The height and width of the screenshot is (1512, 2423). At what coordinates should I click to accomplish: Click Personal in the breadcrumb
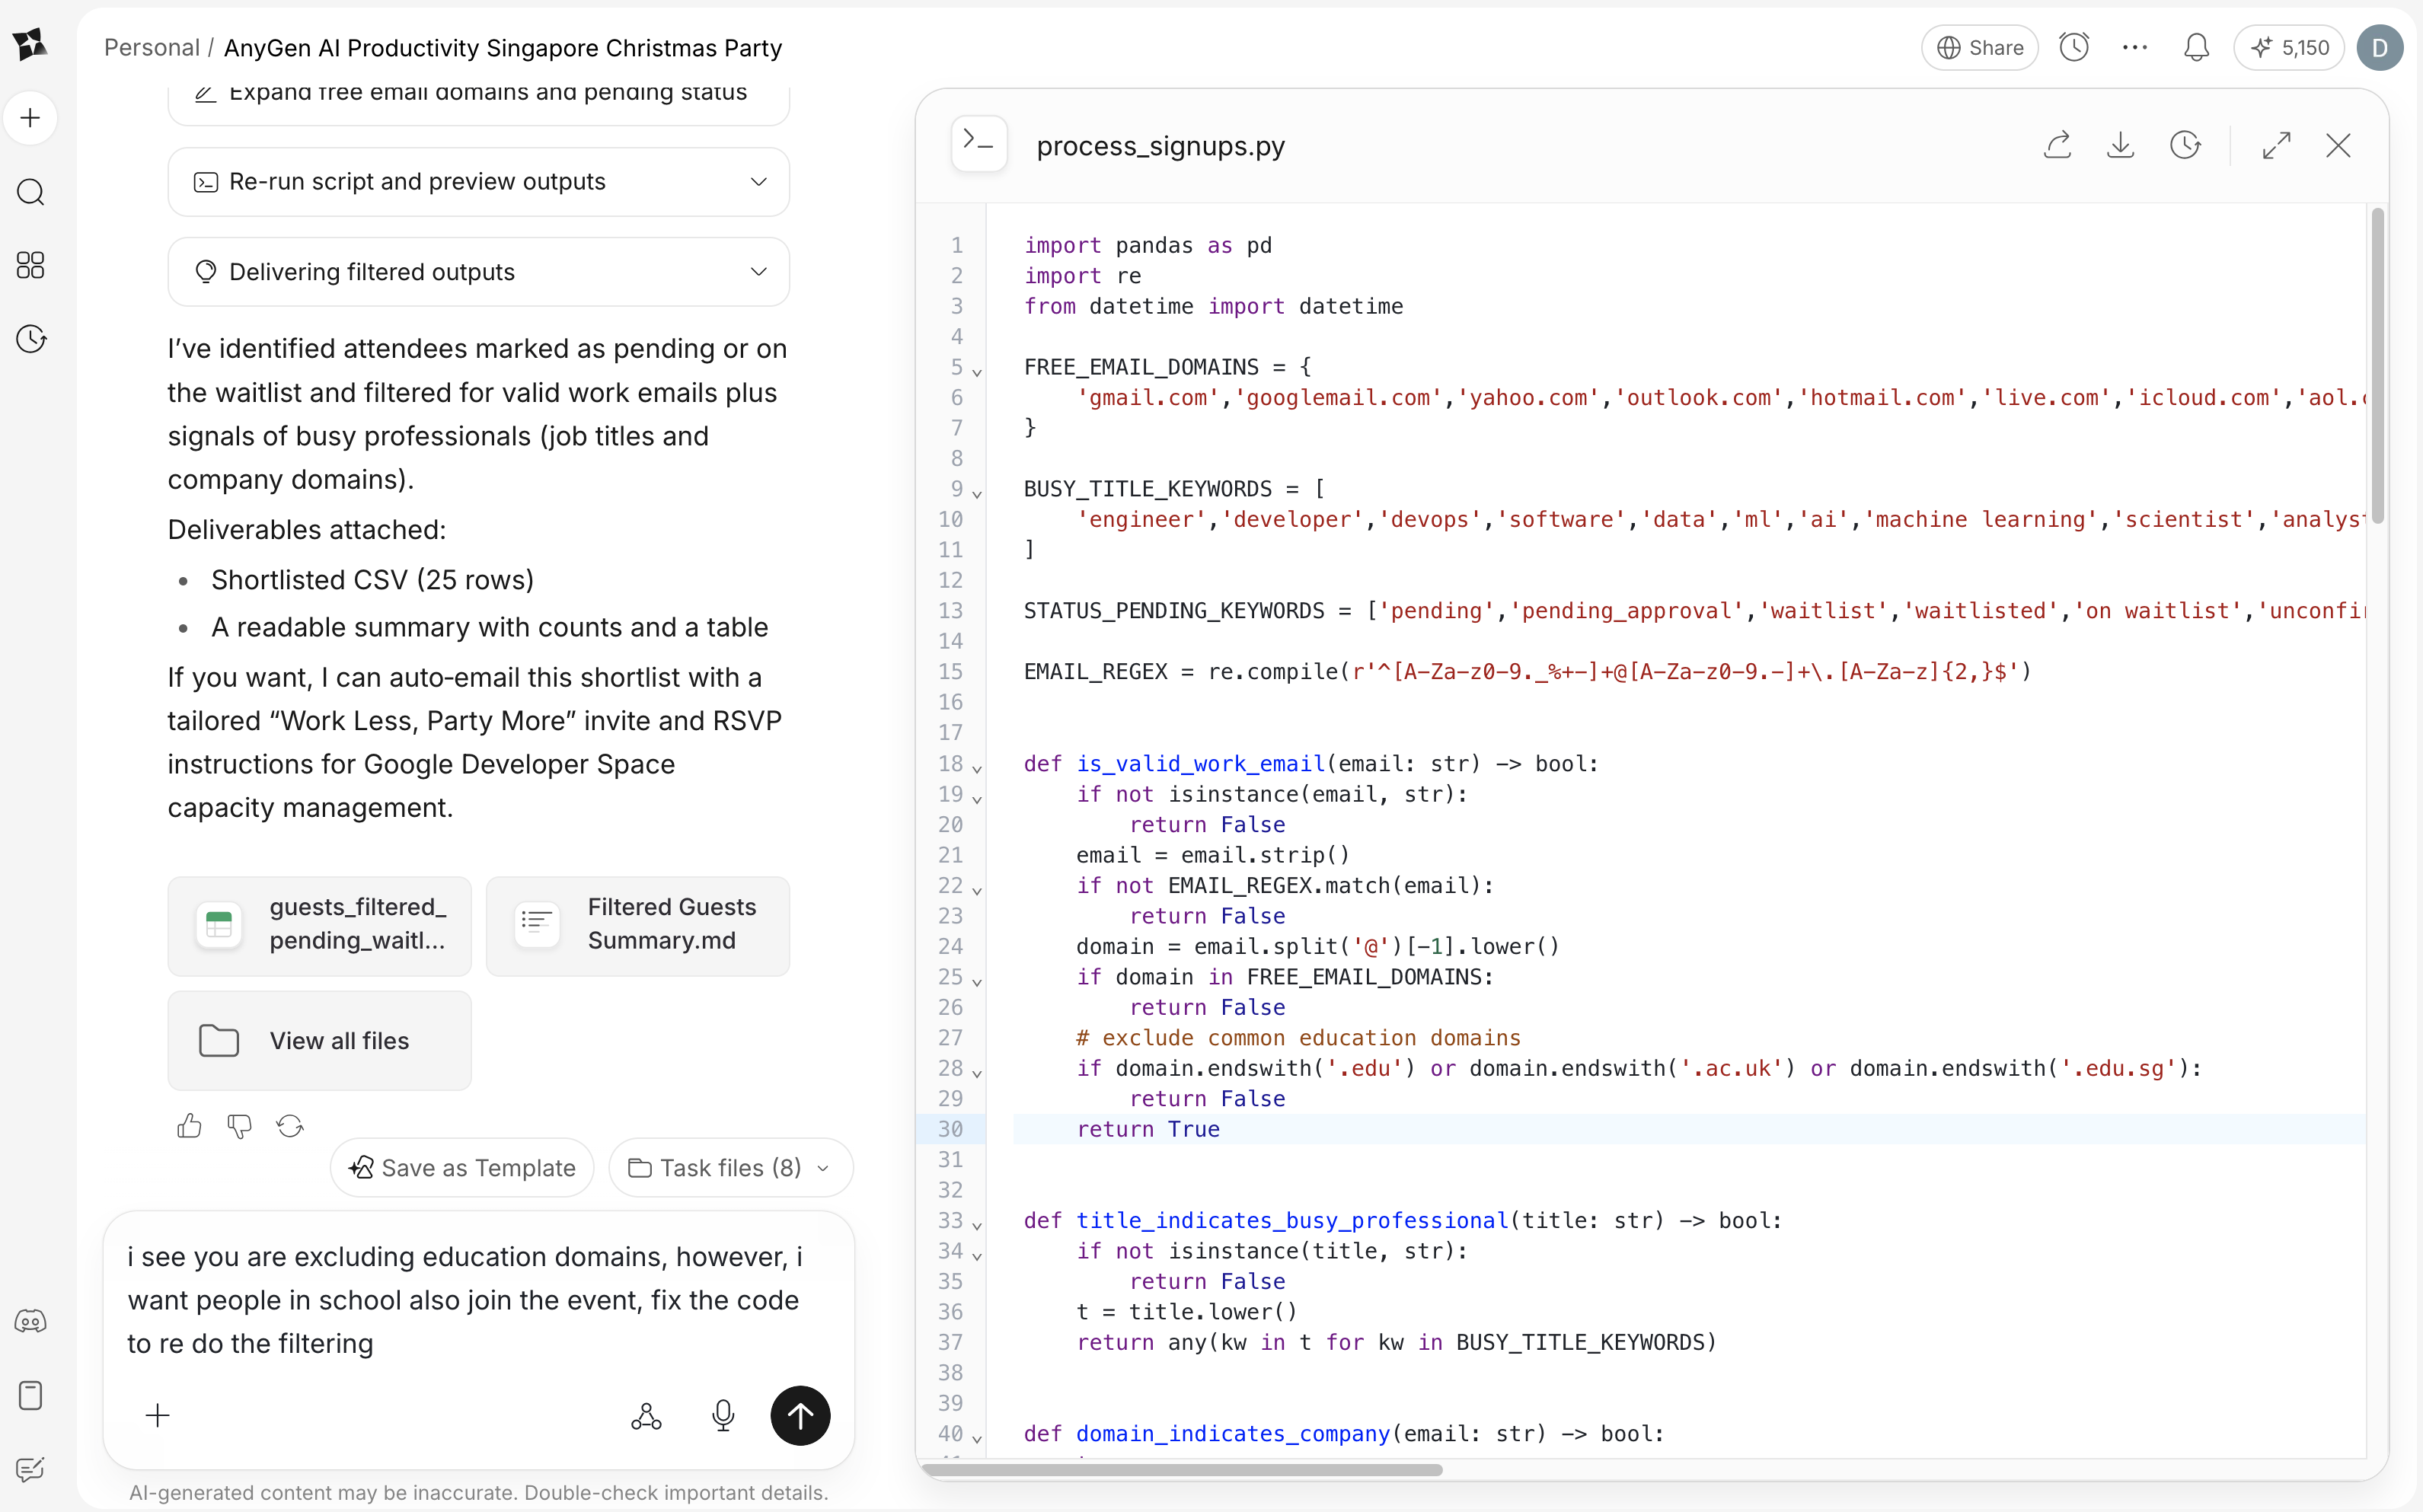(x=151, y=48)
